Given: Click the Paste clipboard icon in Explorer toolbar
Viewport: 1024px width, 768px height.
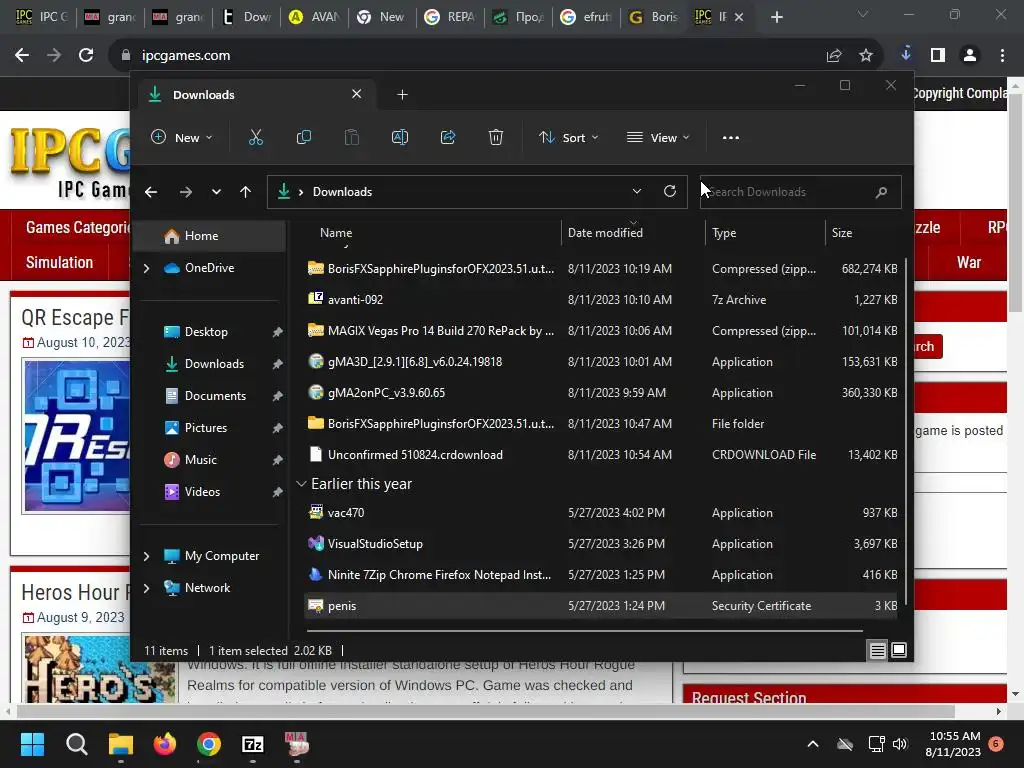Looking at the screenshot, I should pos(351,138).
